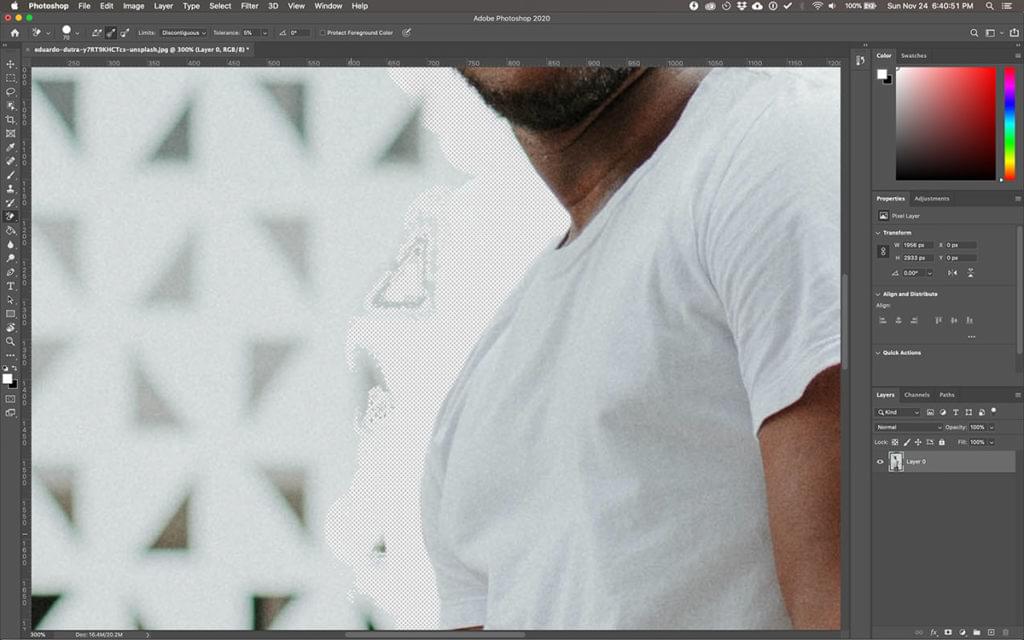
Task: Enable Protect Foreground Color checkbox
Action: 323,33
